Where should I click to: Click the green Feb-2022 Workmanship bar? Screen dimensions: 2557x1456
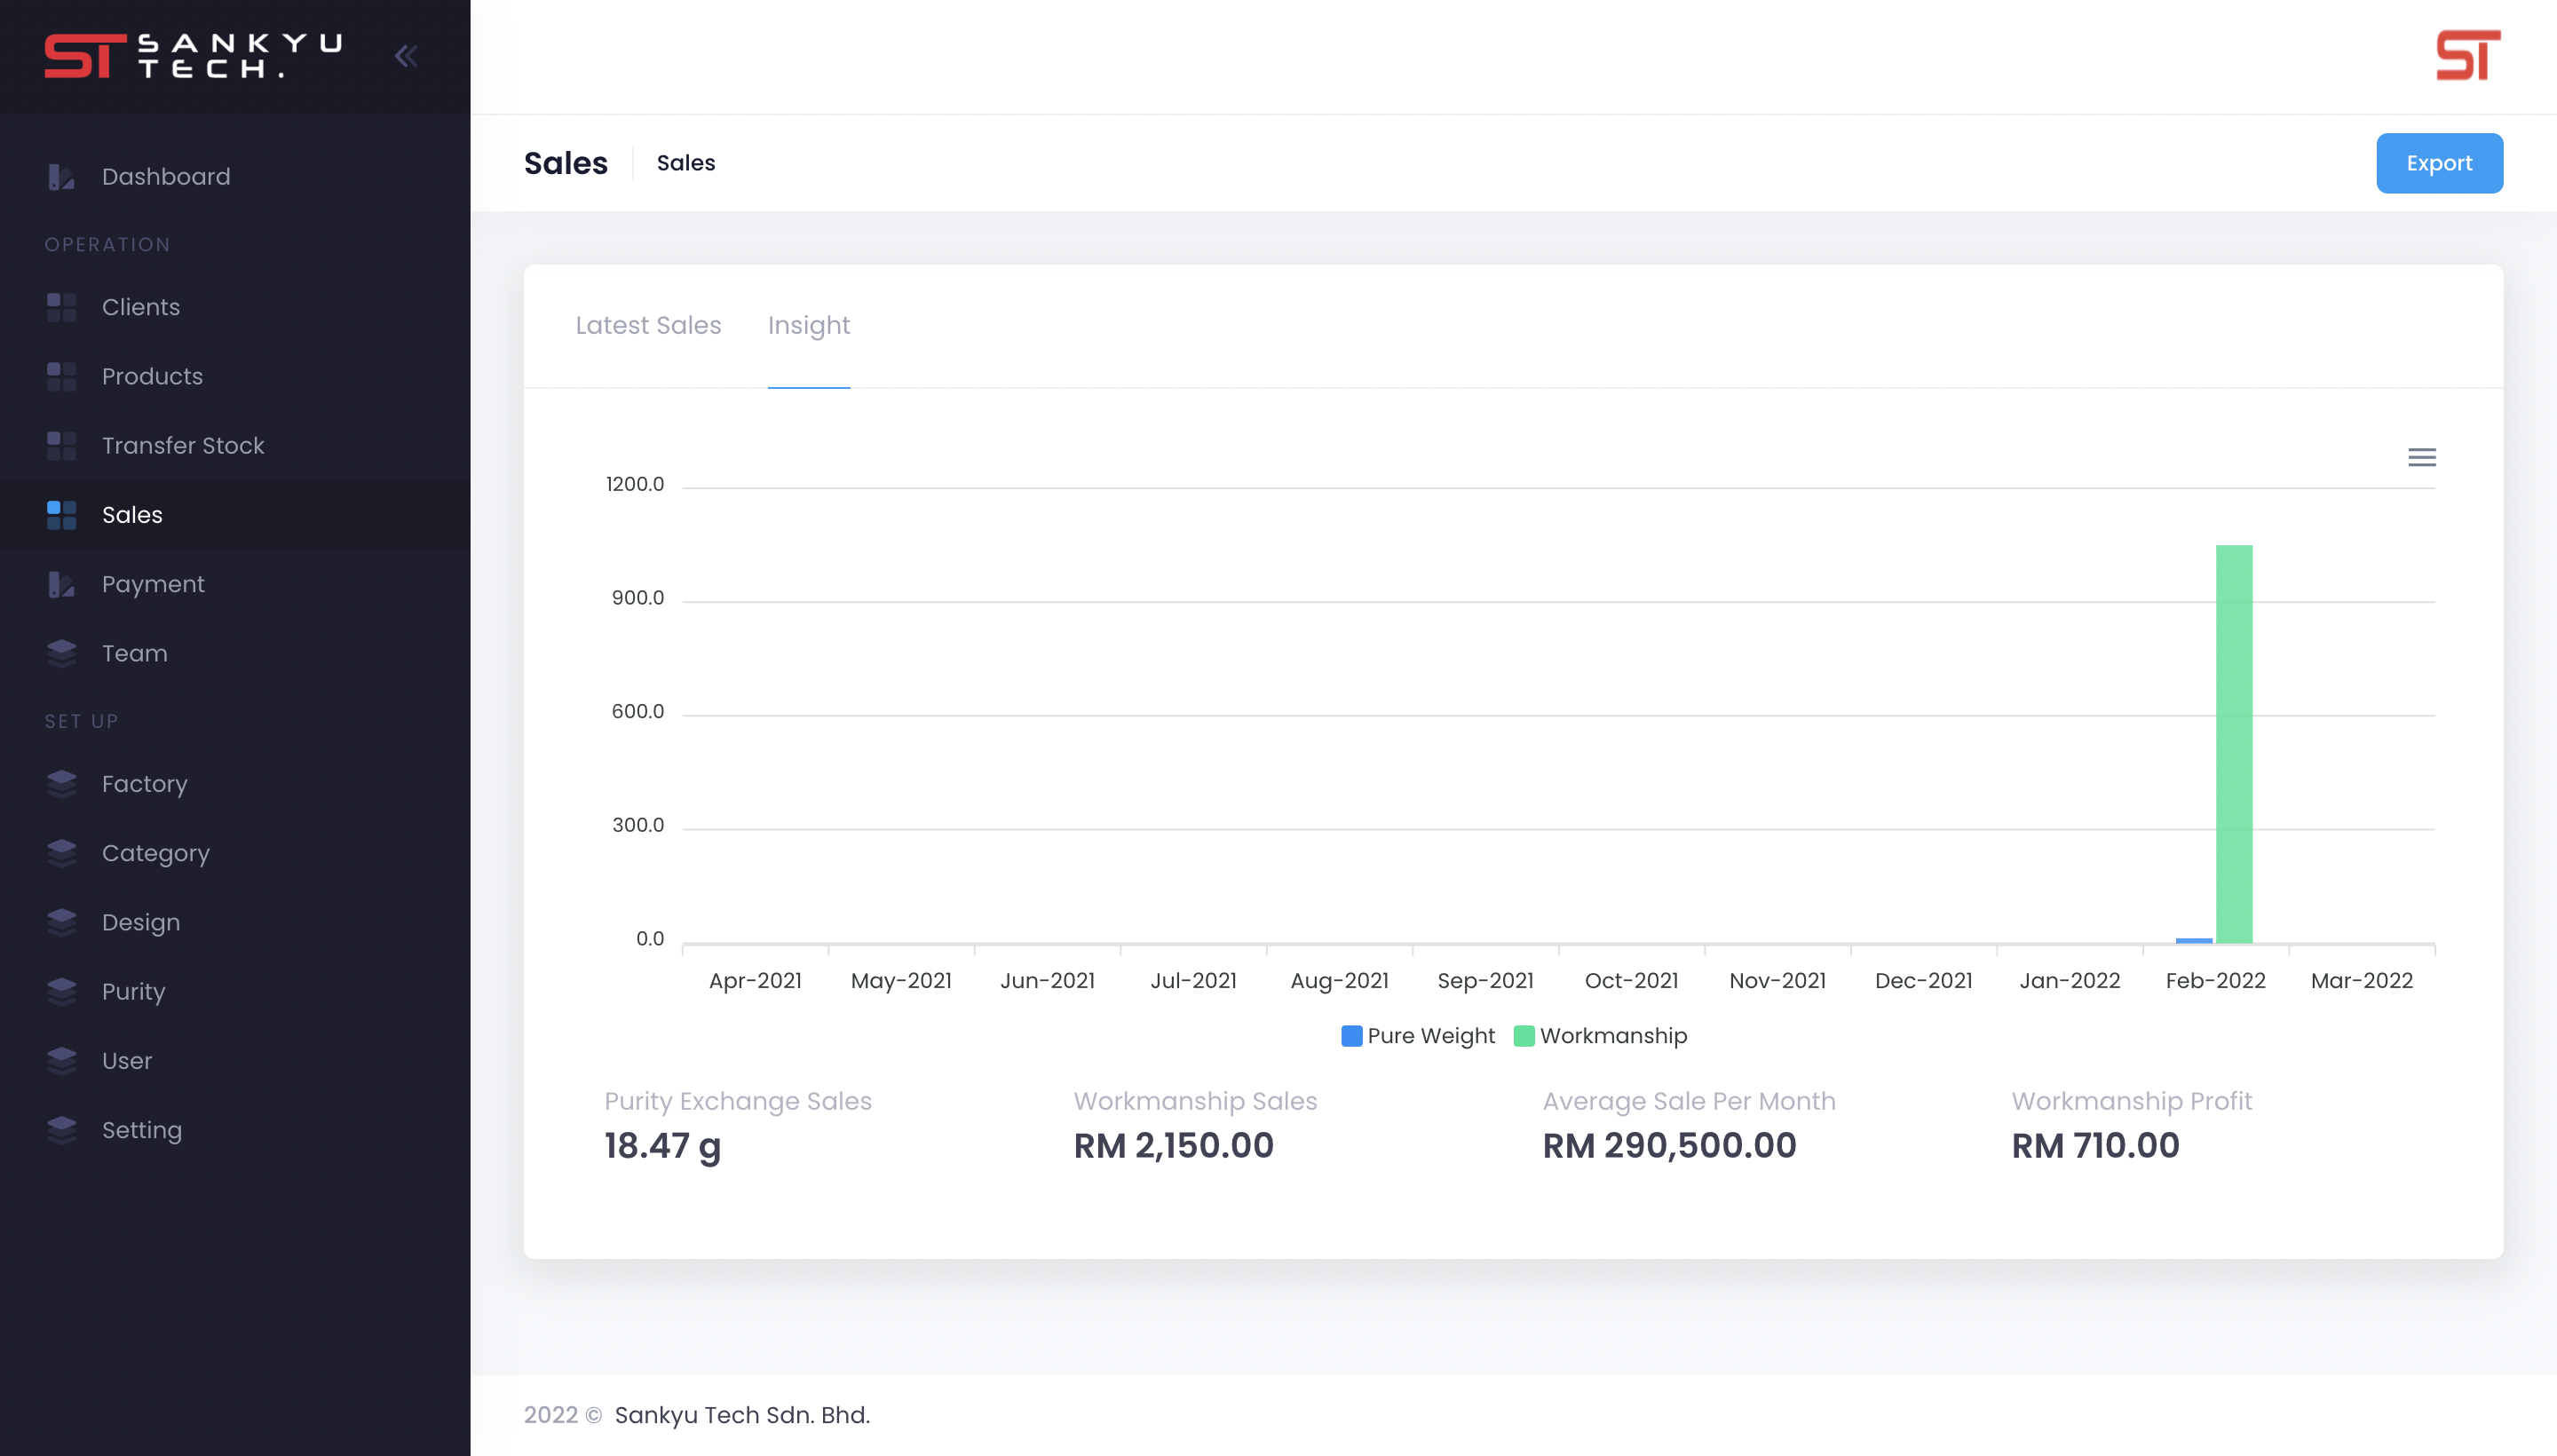point(2233,744)
